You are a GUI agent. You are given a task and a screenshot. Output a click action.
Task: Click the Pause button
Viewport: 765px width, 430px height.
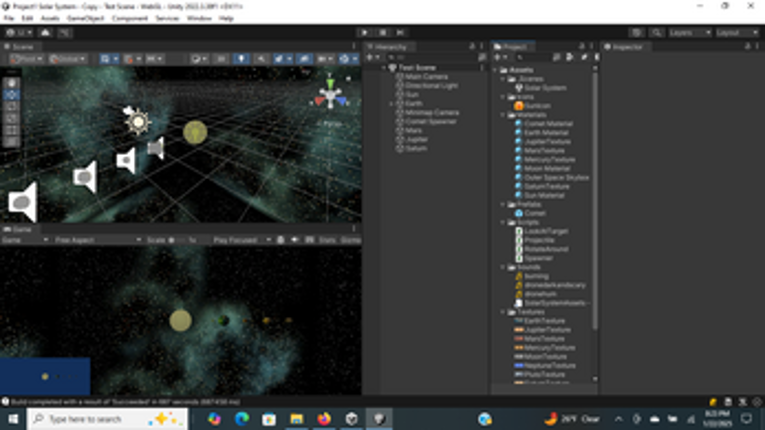[x=382, y=33]
